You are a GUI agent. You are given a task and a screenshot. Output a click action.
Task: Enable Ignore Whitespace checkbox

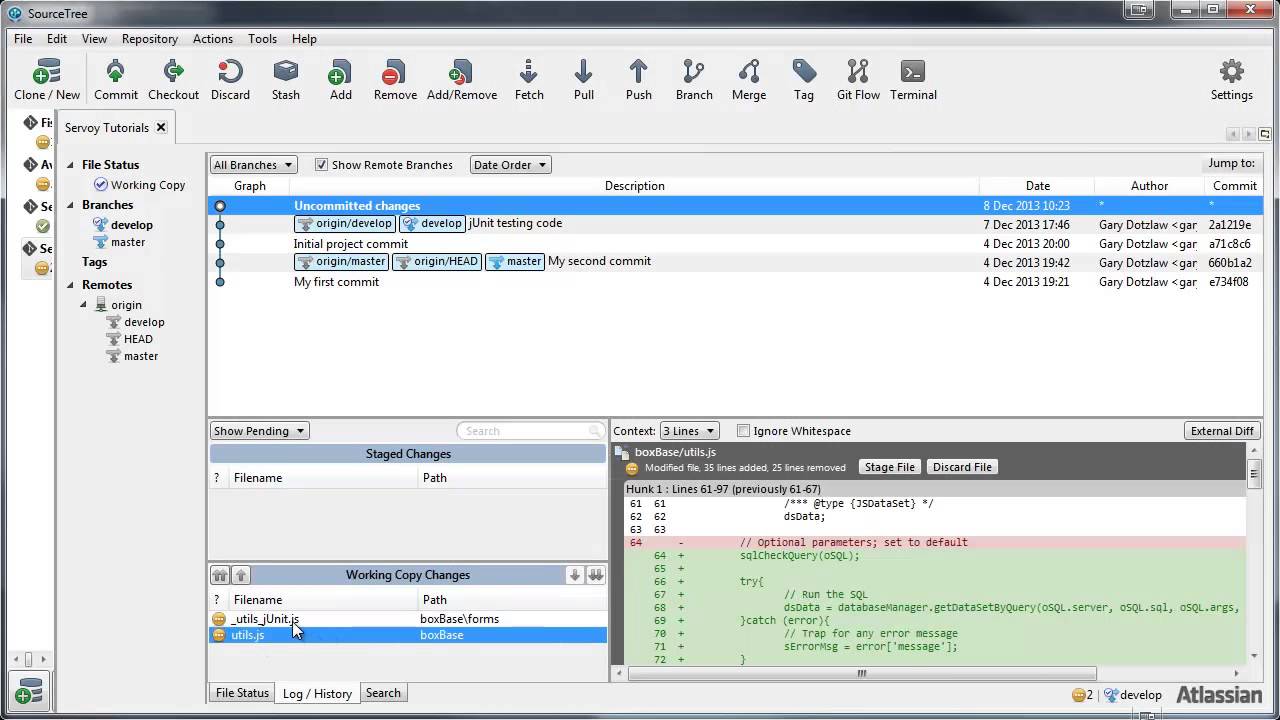pyautogui.click(x=743, y=431)
